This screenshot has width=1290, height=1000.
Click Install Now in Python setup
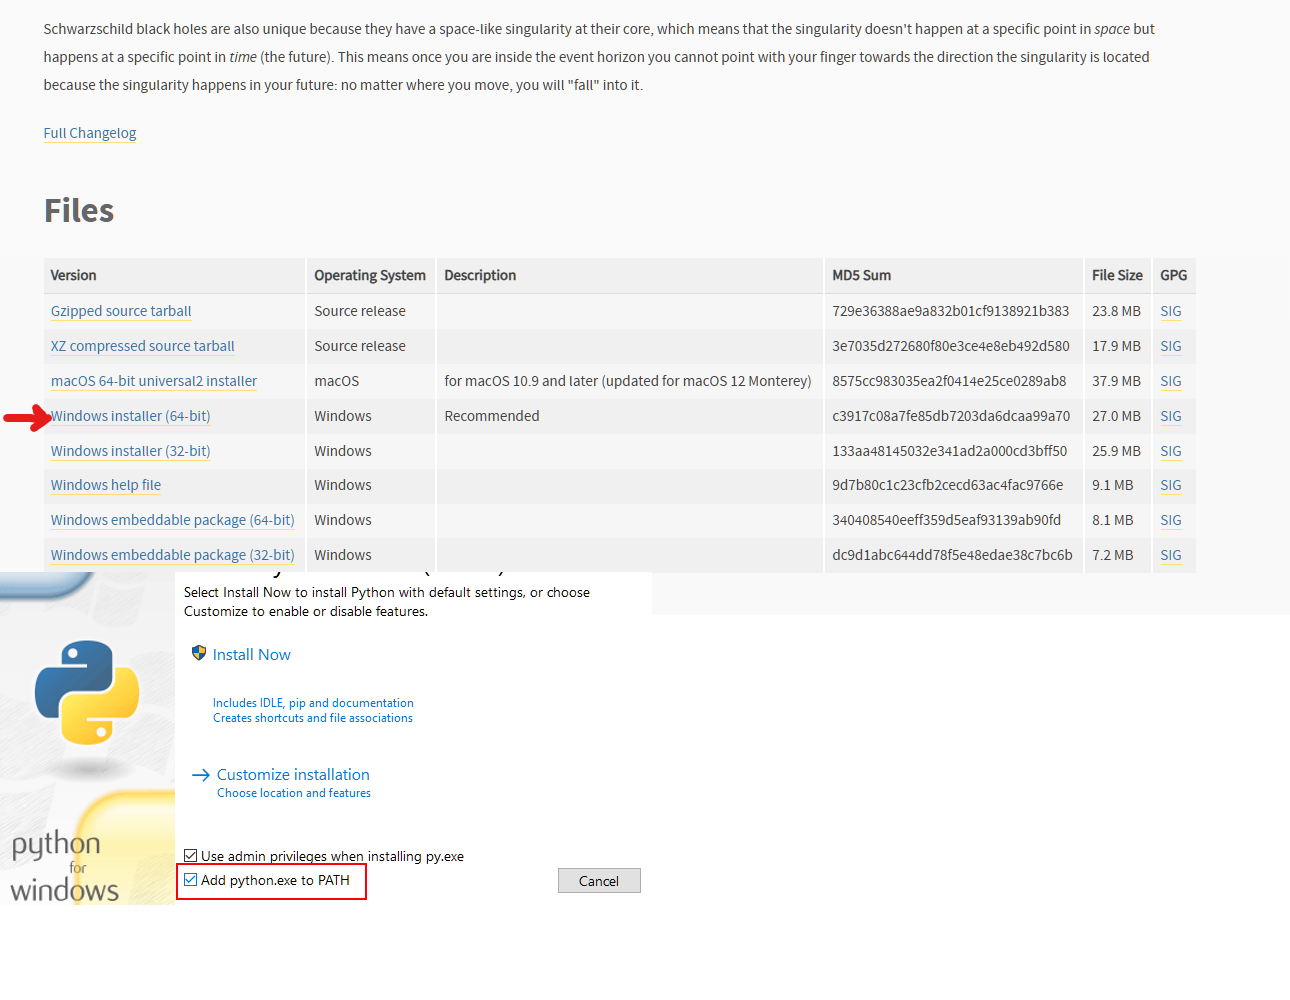252,655
